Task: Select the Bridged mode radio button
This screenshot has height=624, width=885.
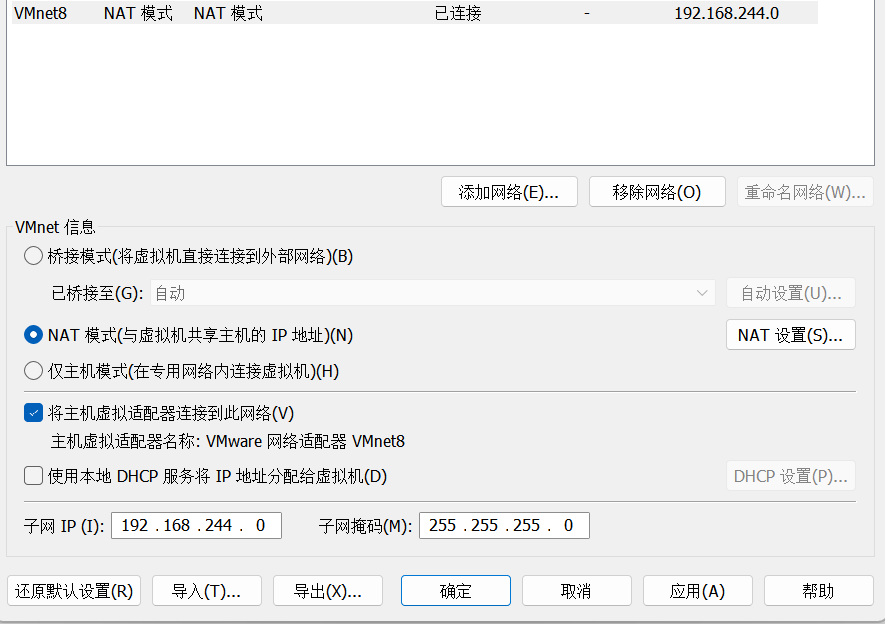Action: pos(33,256)
